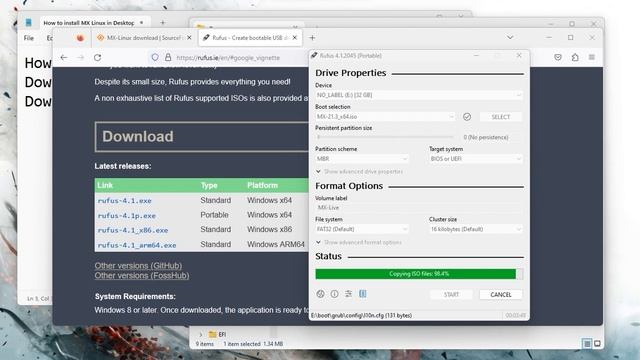Viewport: 640px width, 360px height.
Task: Click the tracking protection shield icon
Action: tap(155, 58)
